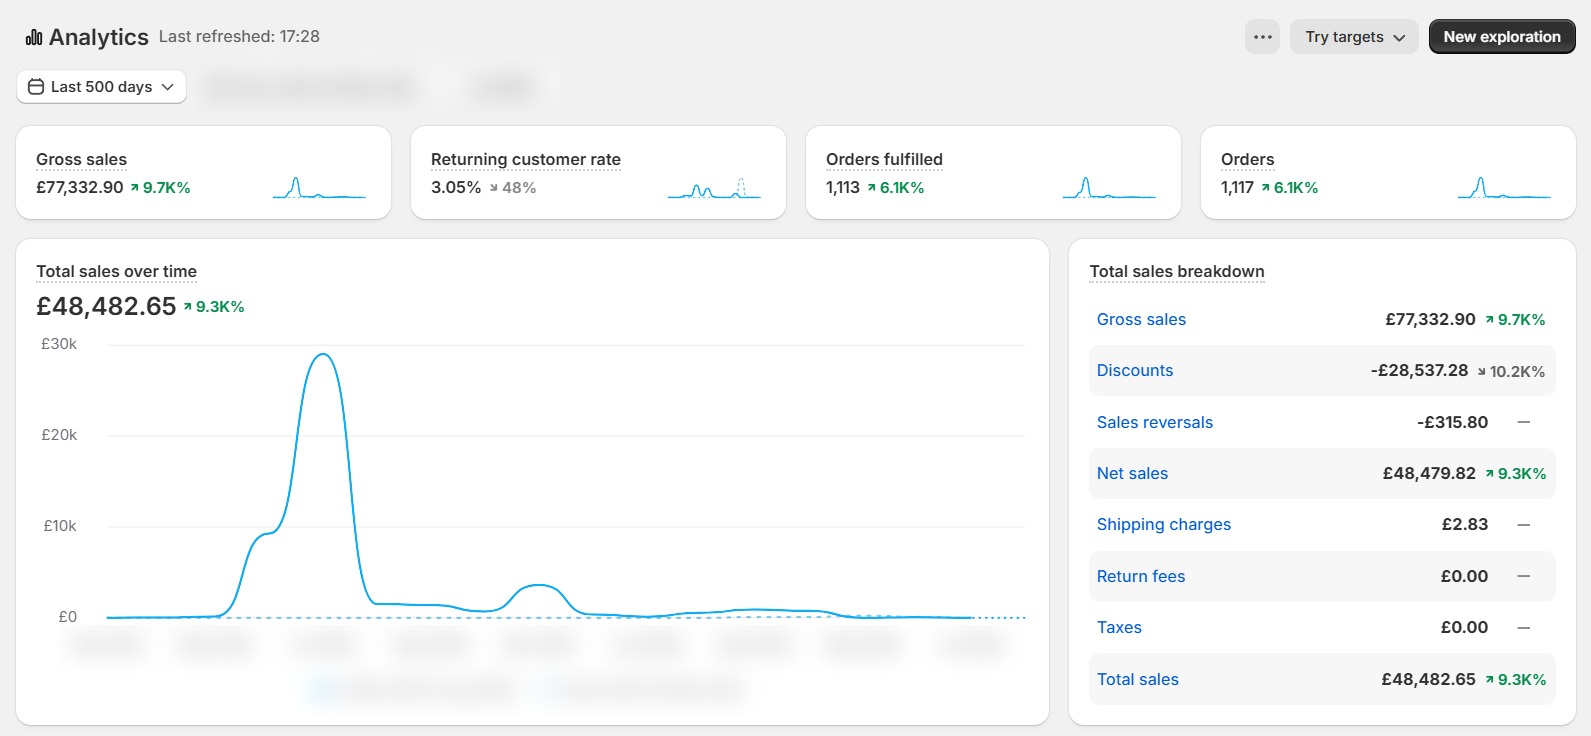Click the £30k y-axis label
This screenshot has width=1591, height=736.
(x=59, y=343)
